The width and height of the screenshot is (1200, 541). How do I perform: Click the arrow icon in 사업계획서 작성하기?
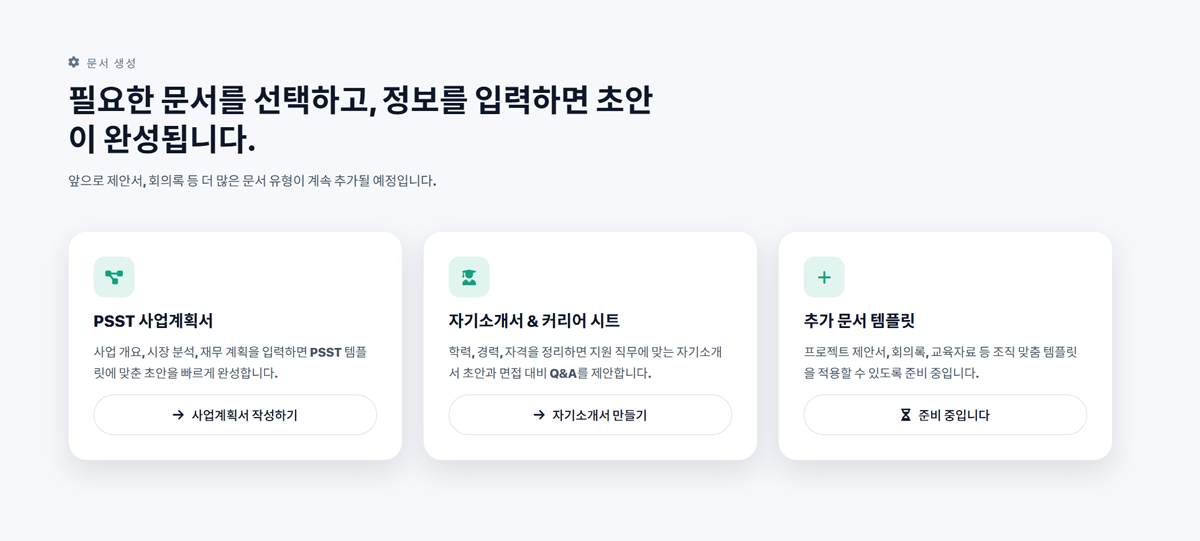[178, 415]
